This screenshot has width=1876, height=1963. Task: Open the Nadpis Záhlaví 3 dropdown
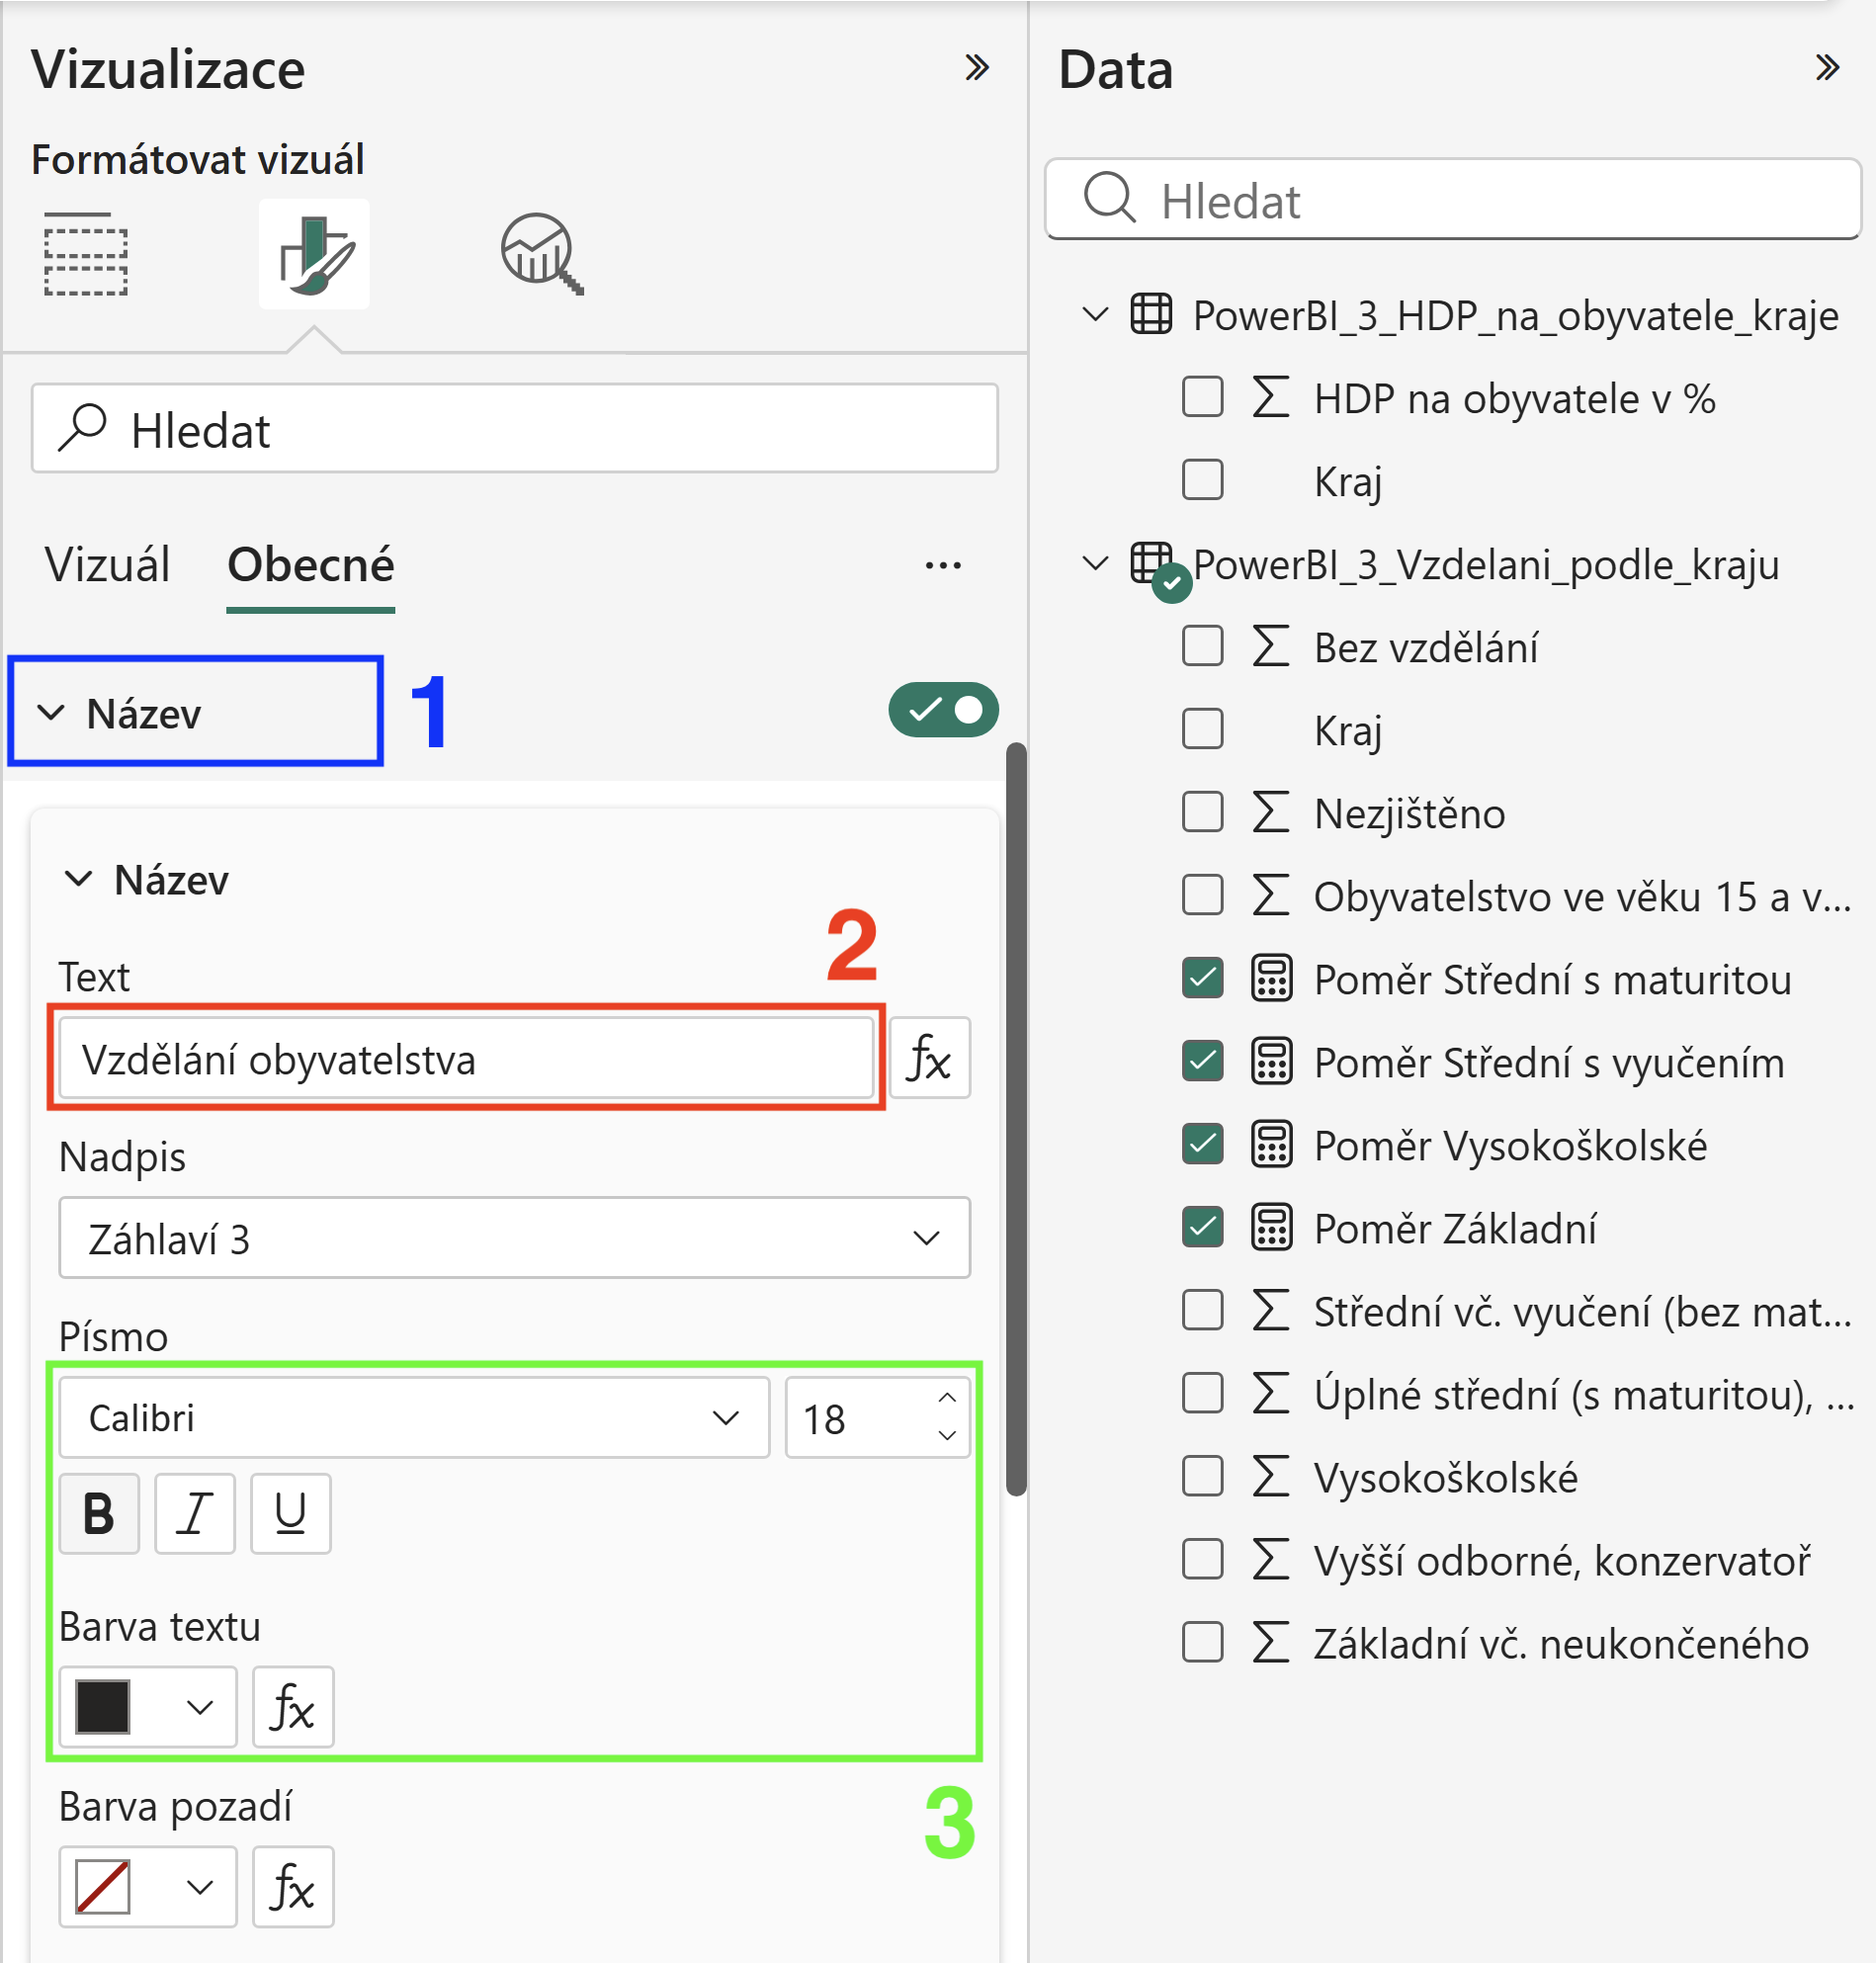pos(514,1238)
